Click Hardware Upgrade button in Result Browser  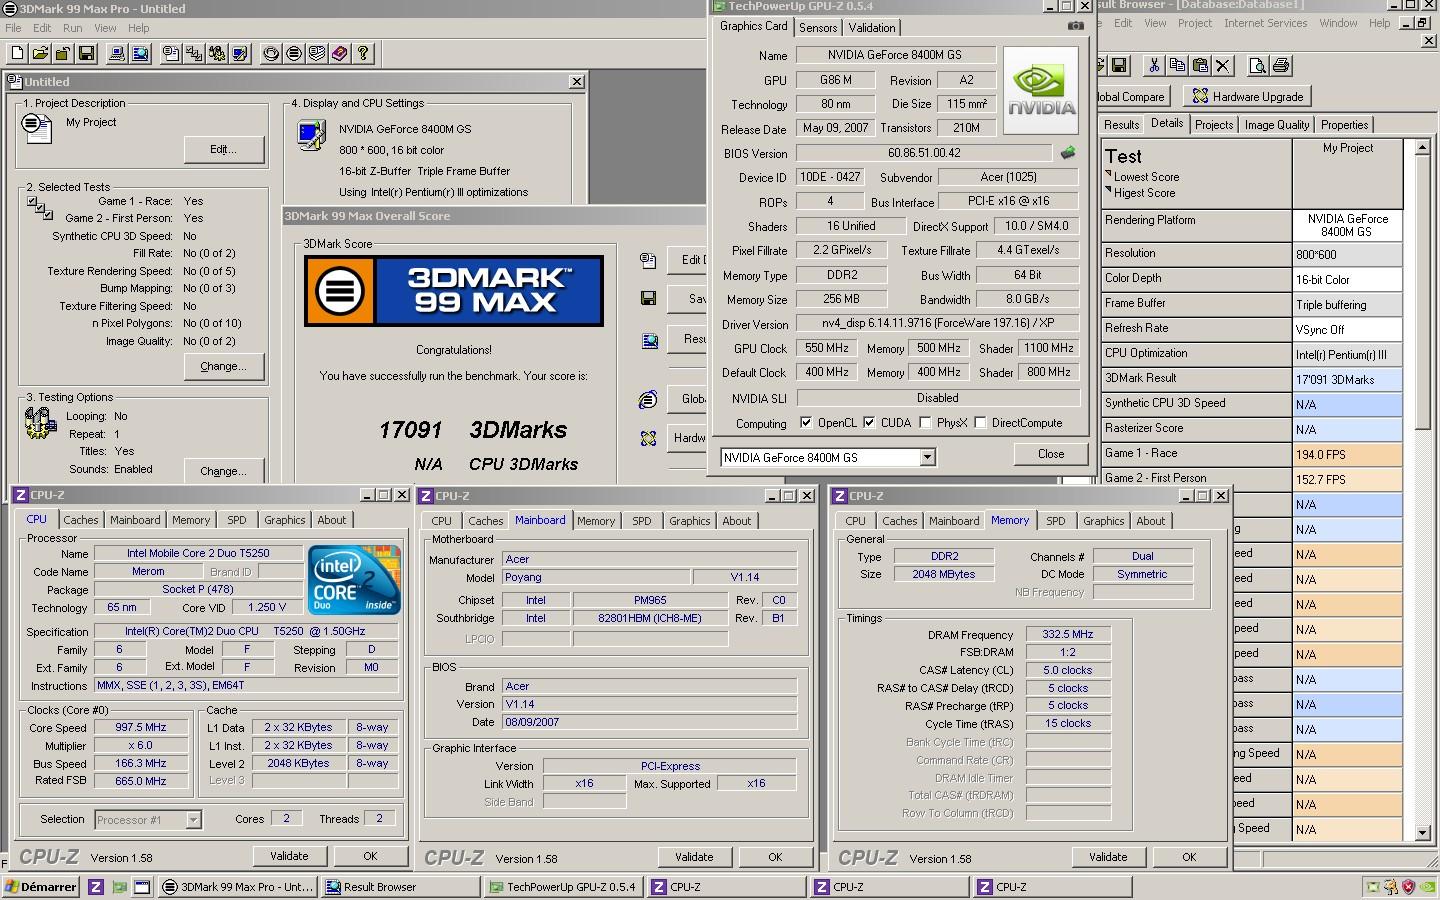(1247, 97)
